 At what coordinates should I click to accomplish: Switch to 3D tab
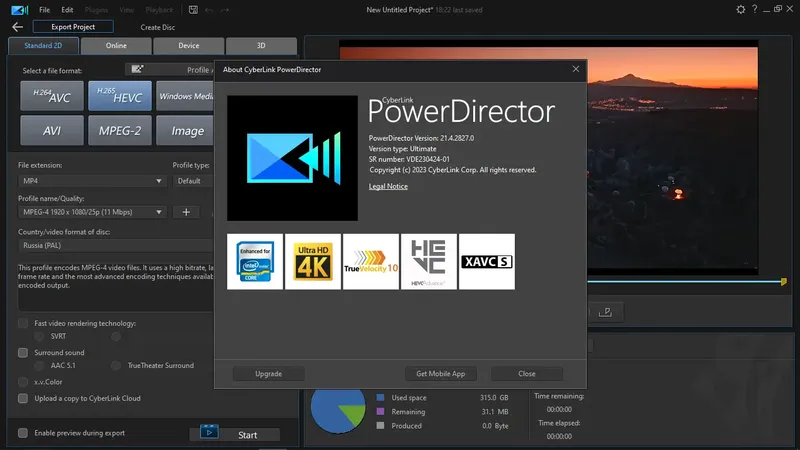pos(261,45)
